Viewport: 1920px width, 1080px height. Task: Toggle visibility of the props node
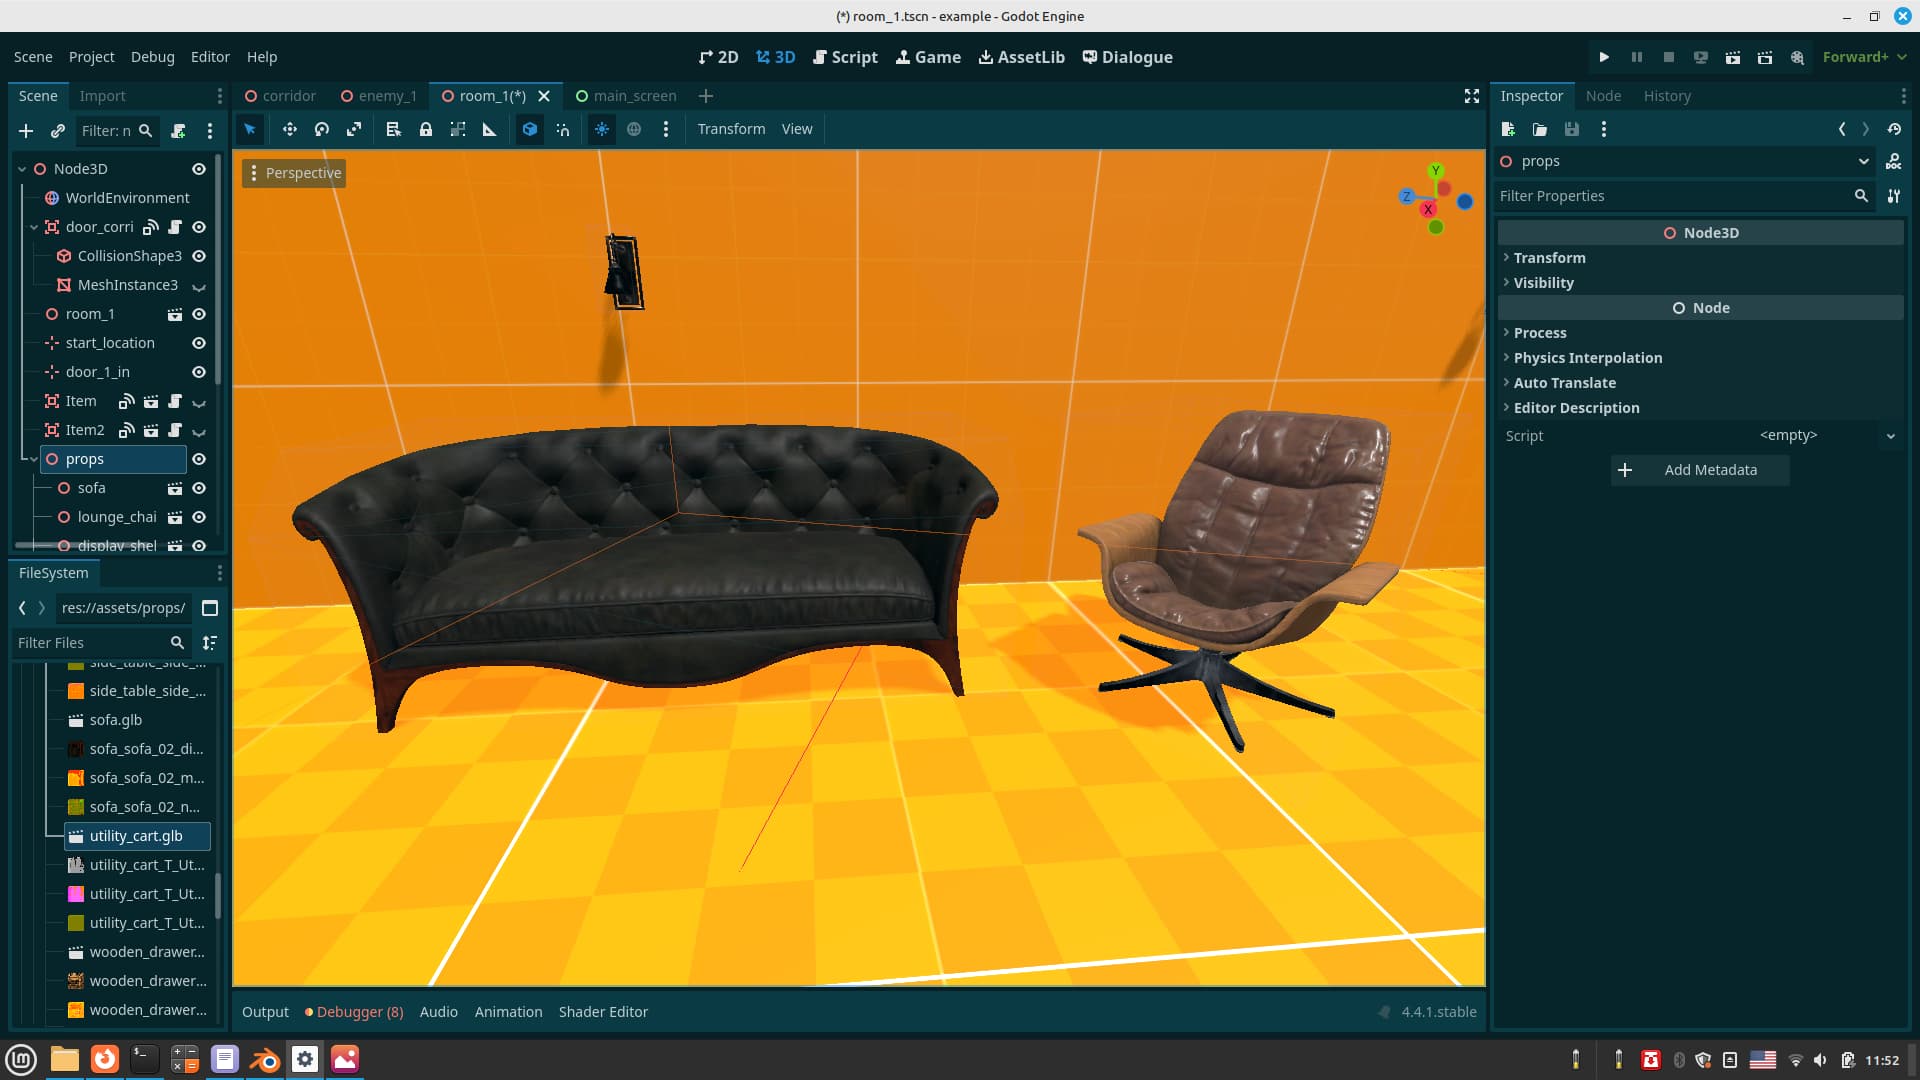[199, 459]
